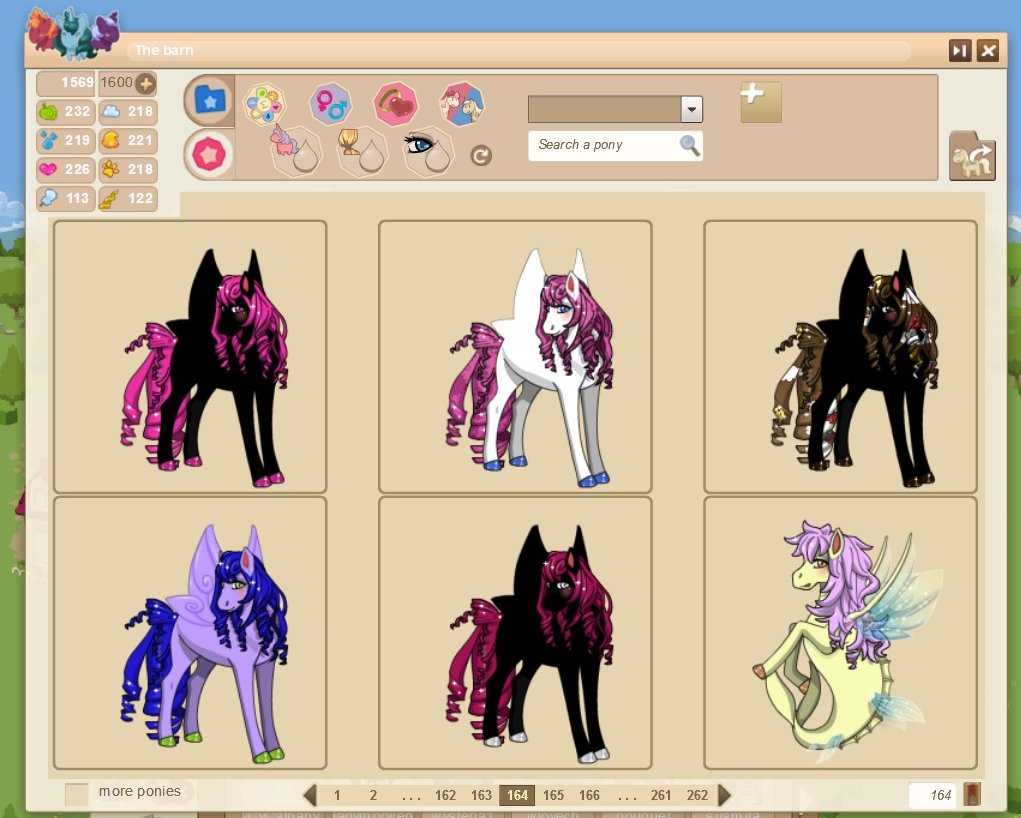This screenshot has width=1021, height=818.
Task: Select the golden stat 122
Action: [128, 199]
